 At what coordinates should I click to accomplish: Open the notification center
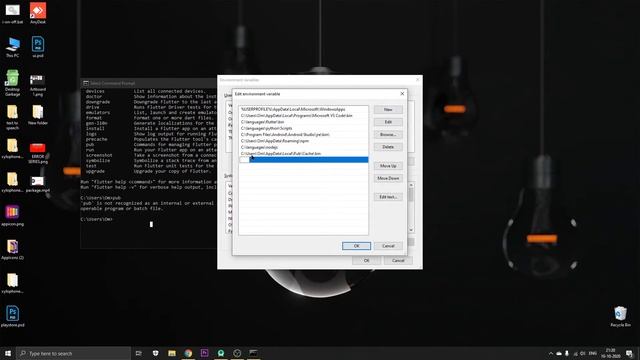[x=629, y=353]
